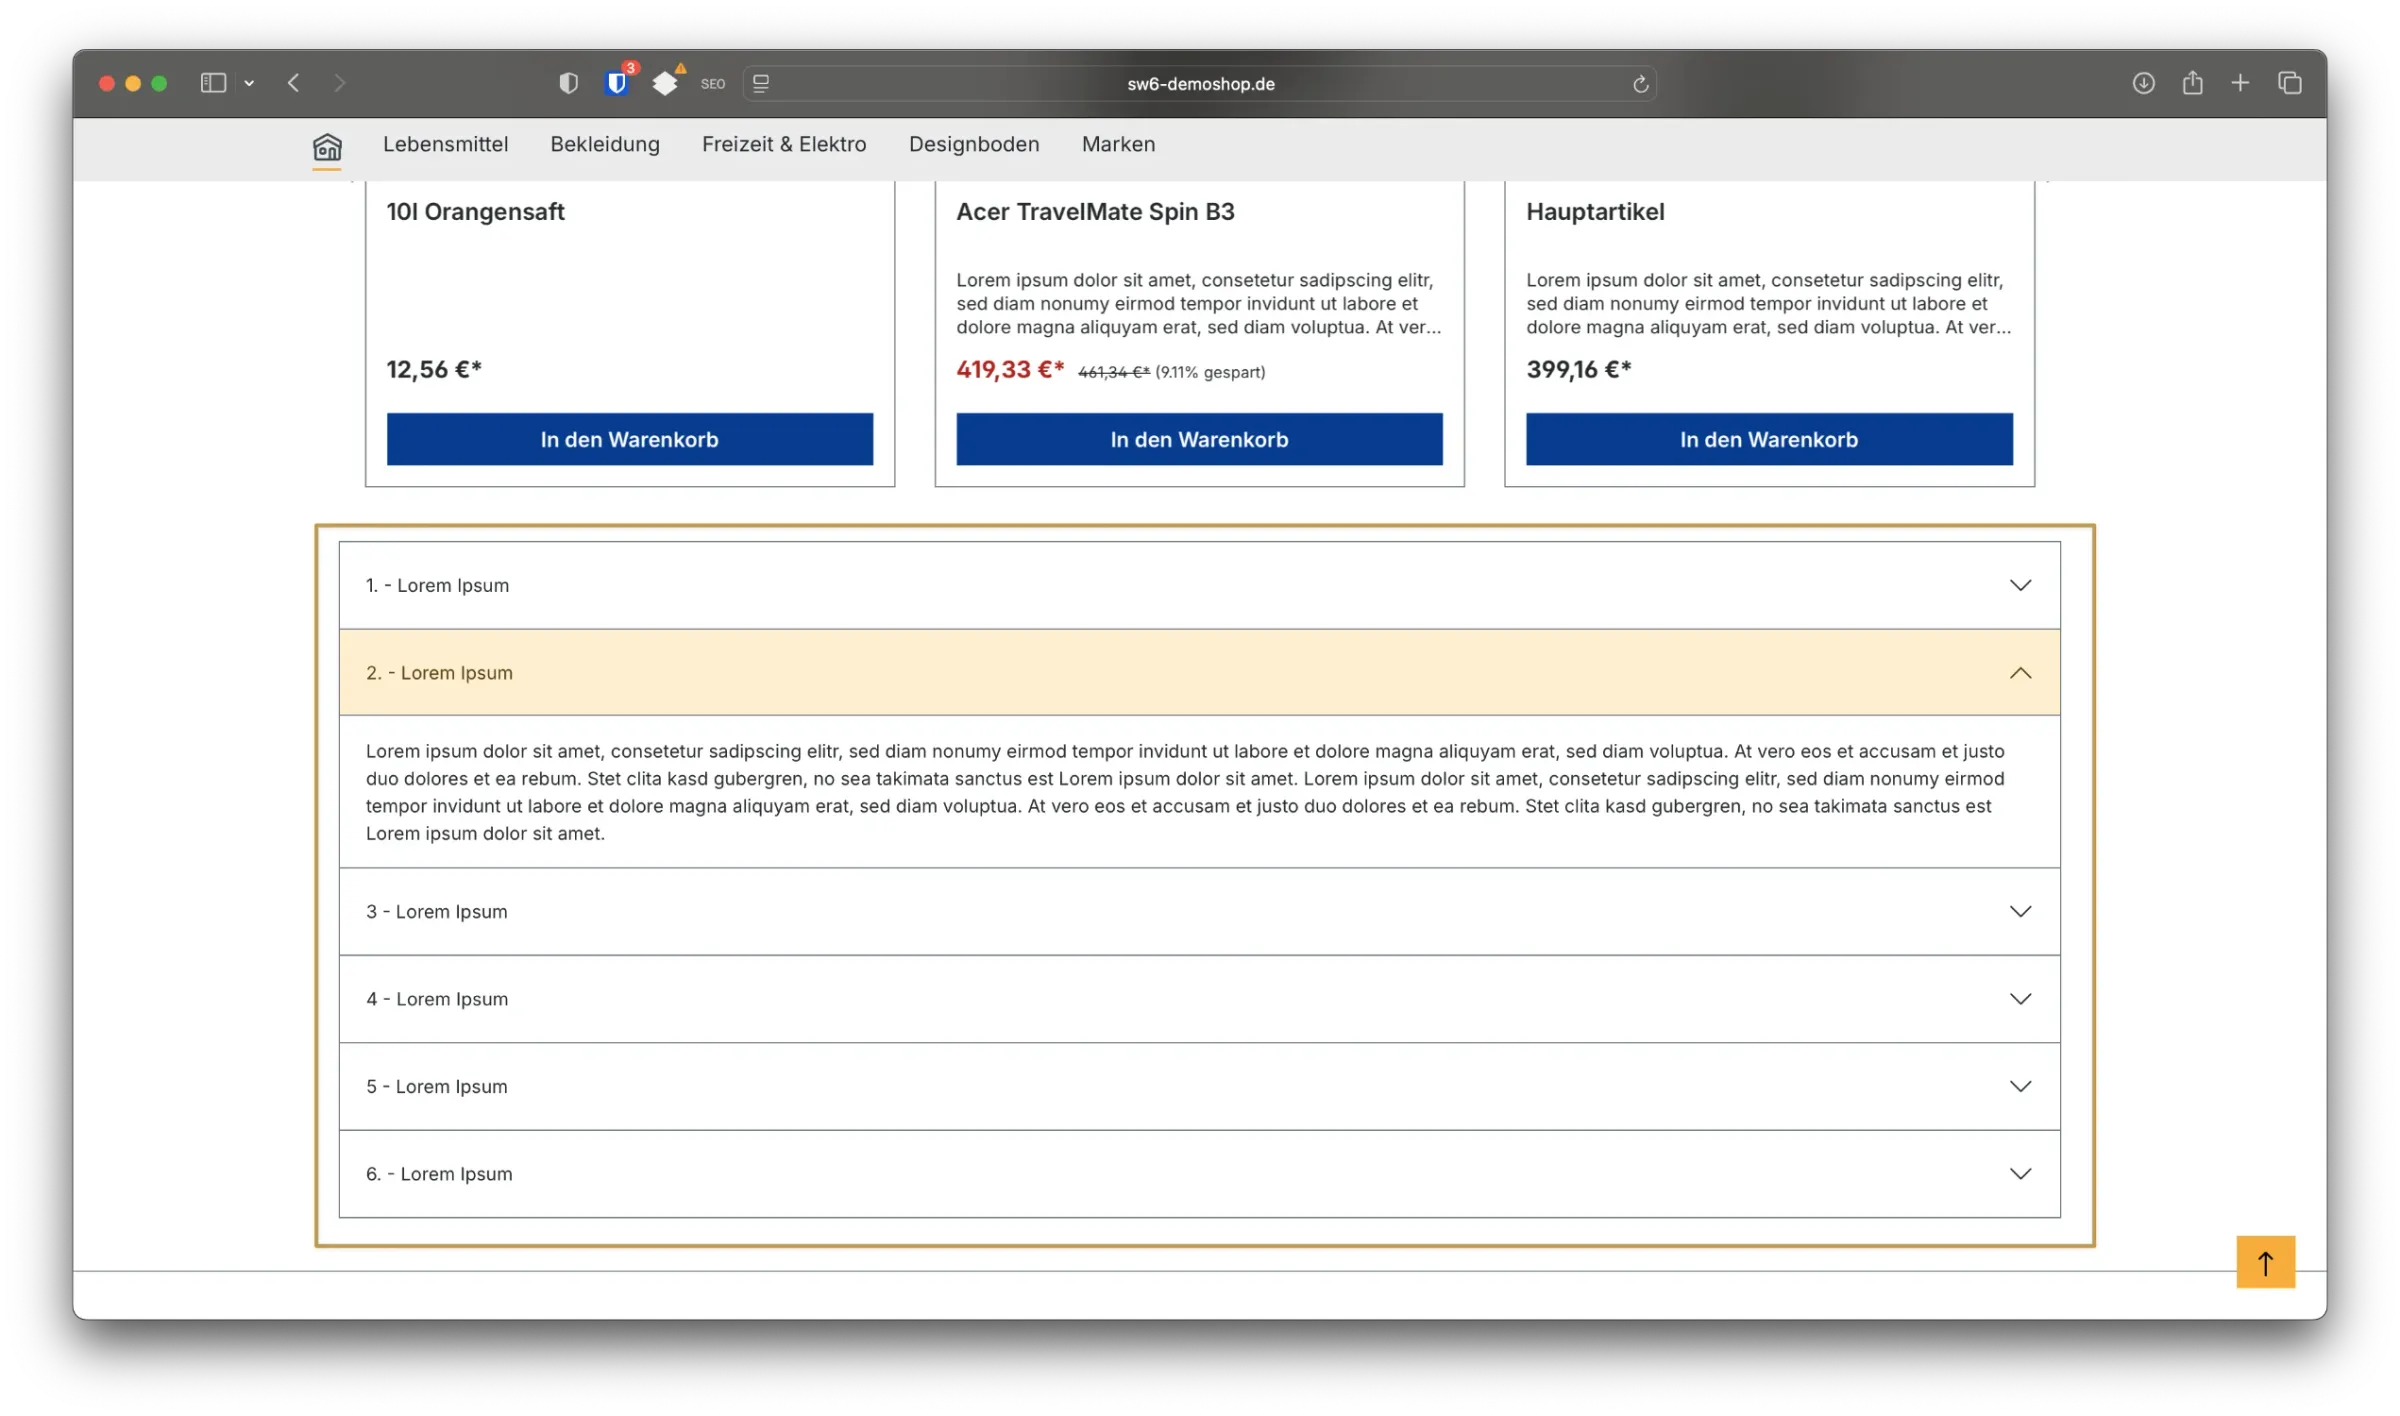Show the tab overview
The height and width of the screenshot is (1416, 2400).
point(2289,83)
